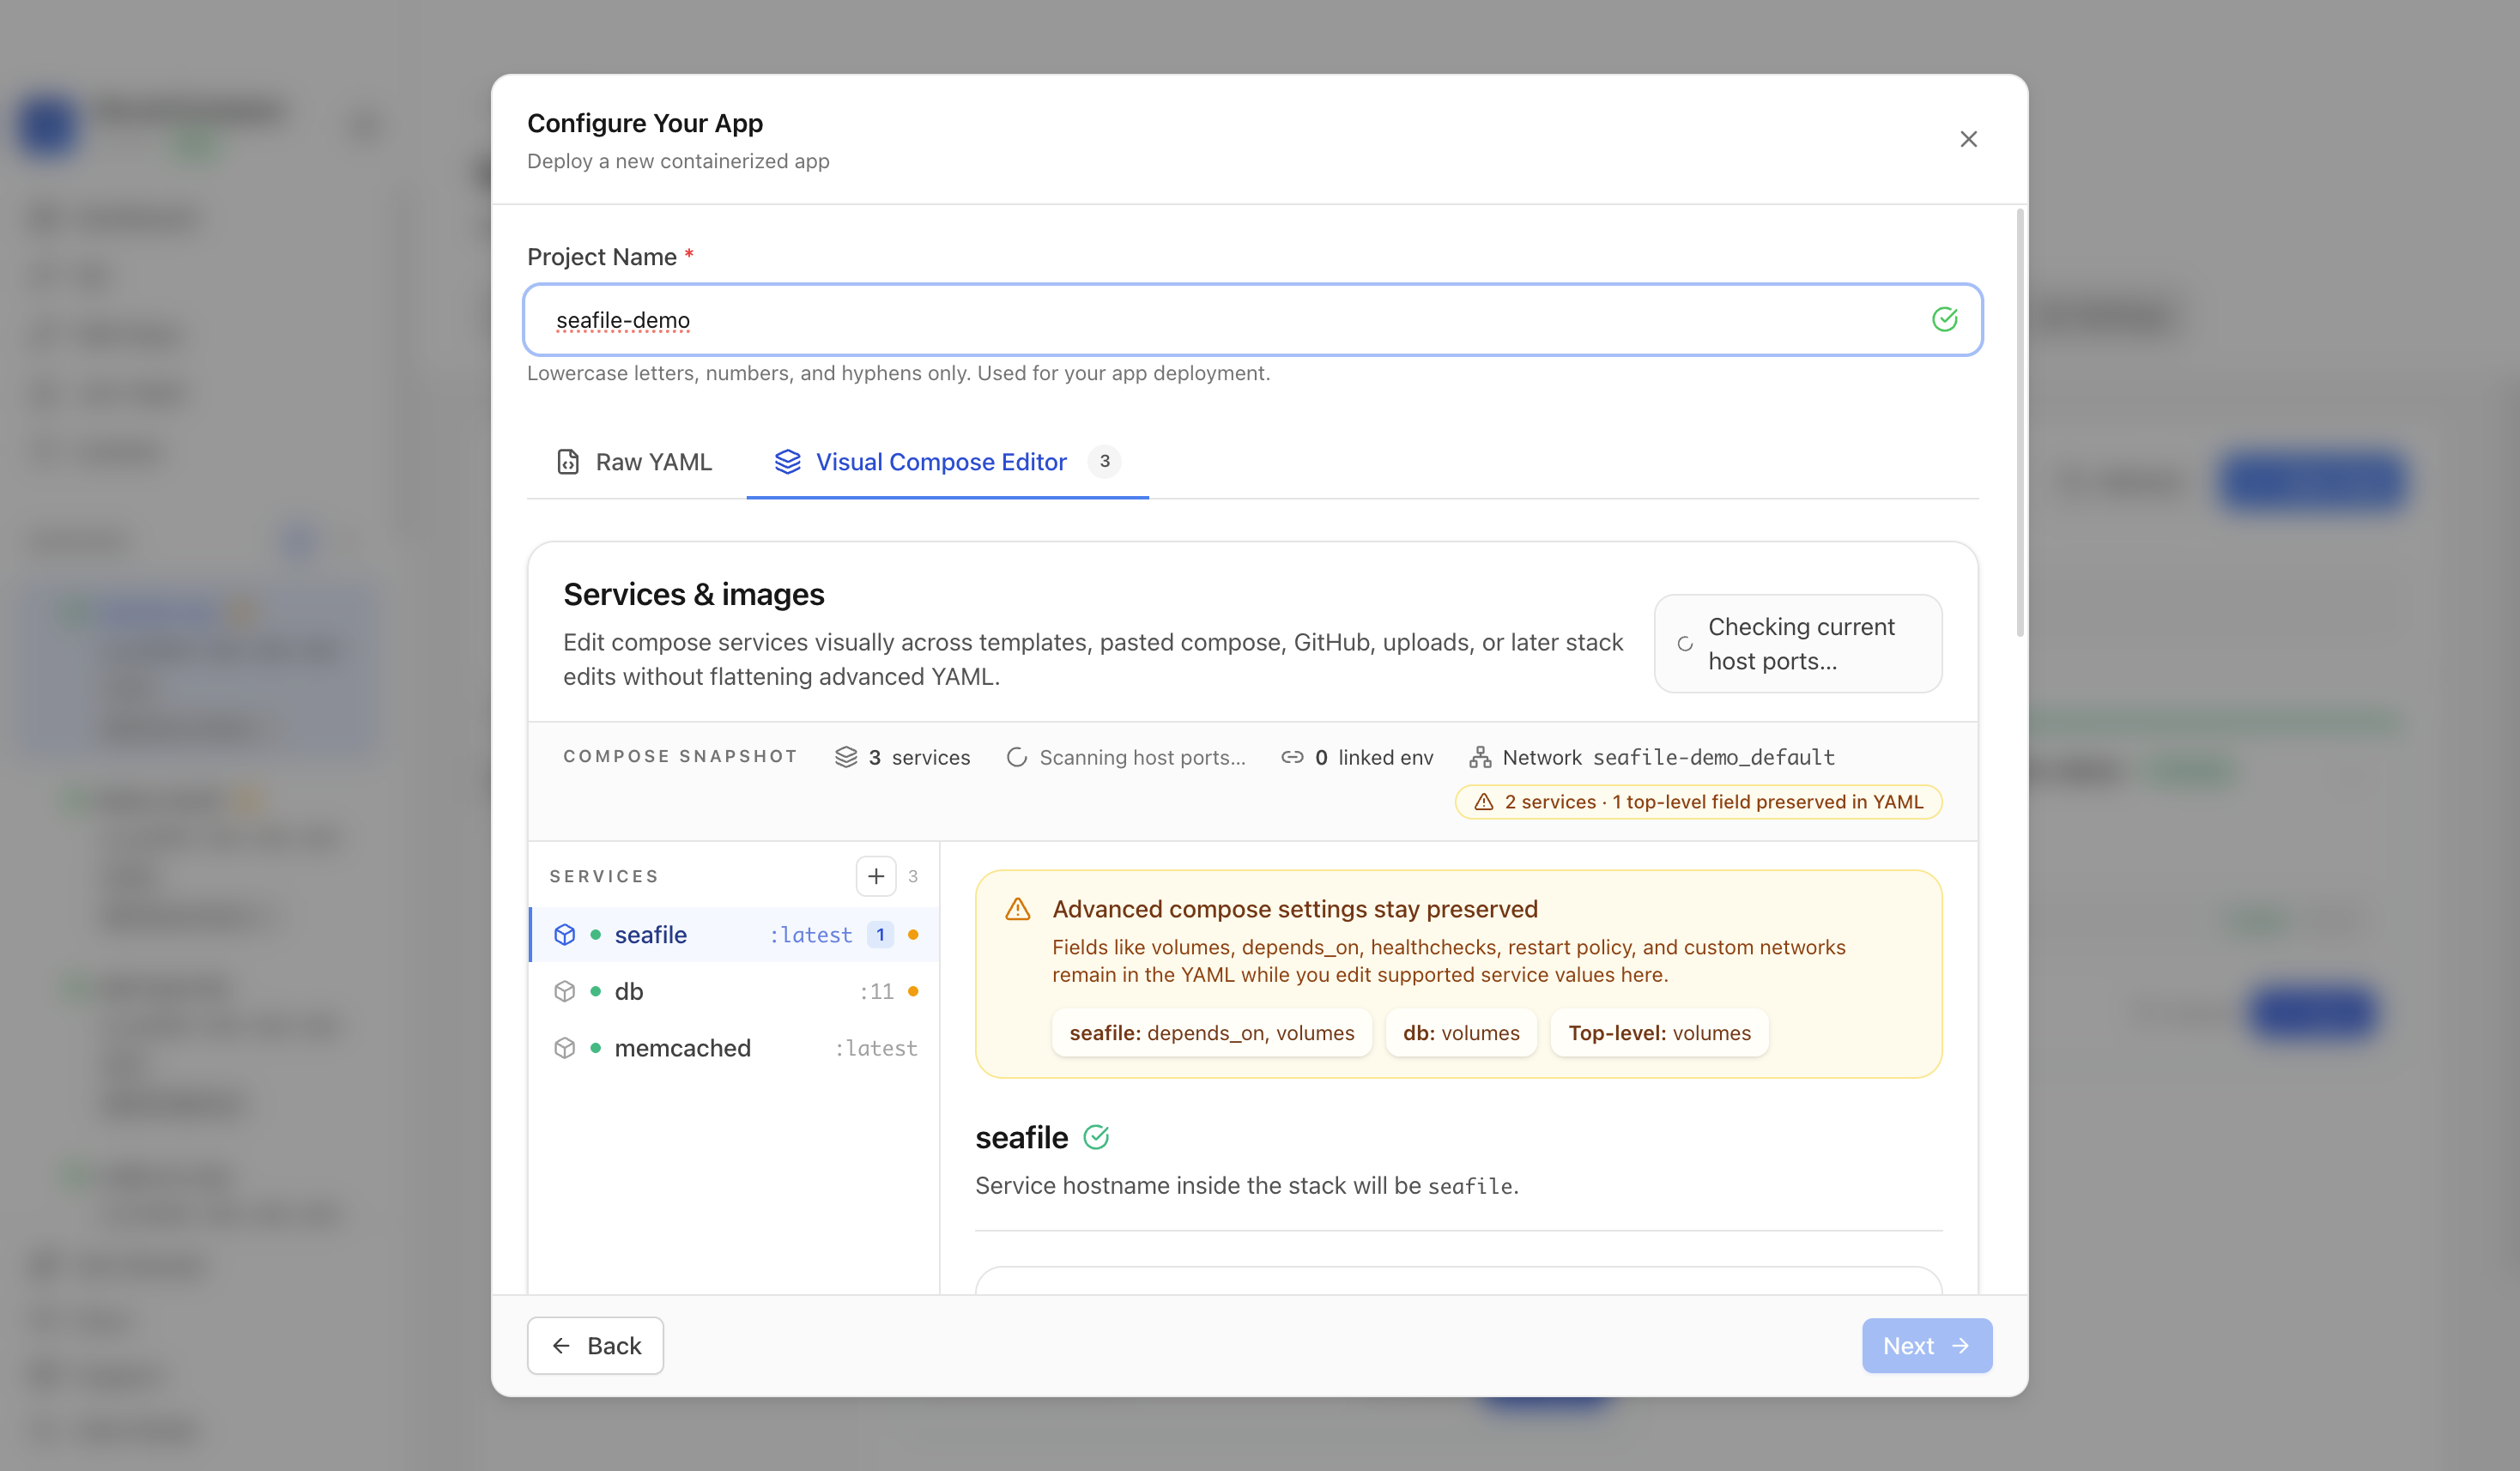
Task: Click the Network topology icon
Action: [1480, 757]
